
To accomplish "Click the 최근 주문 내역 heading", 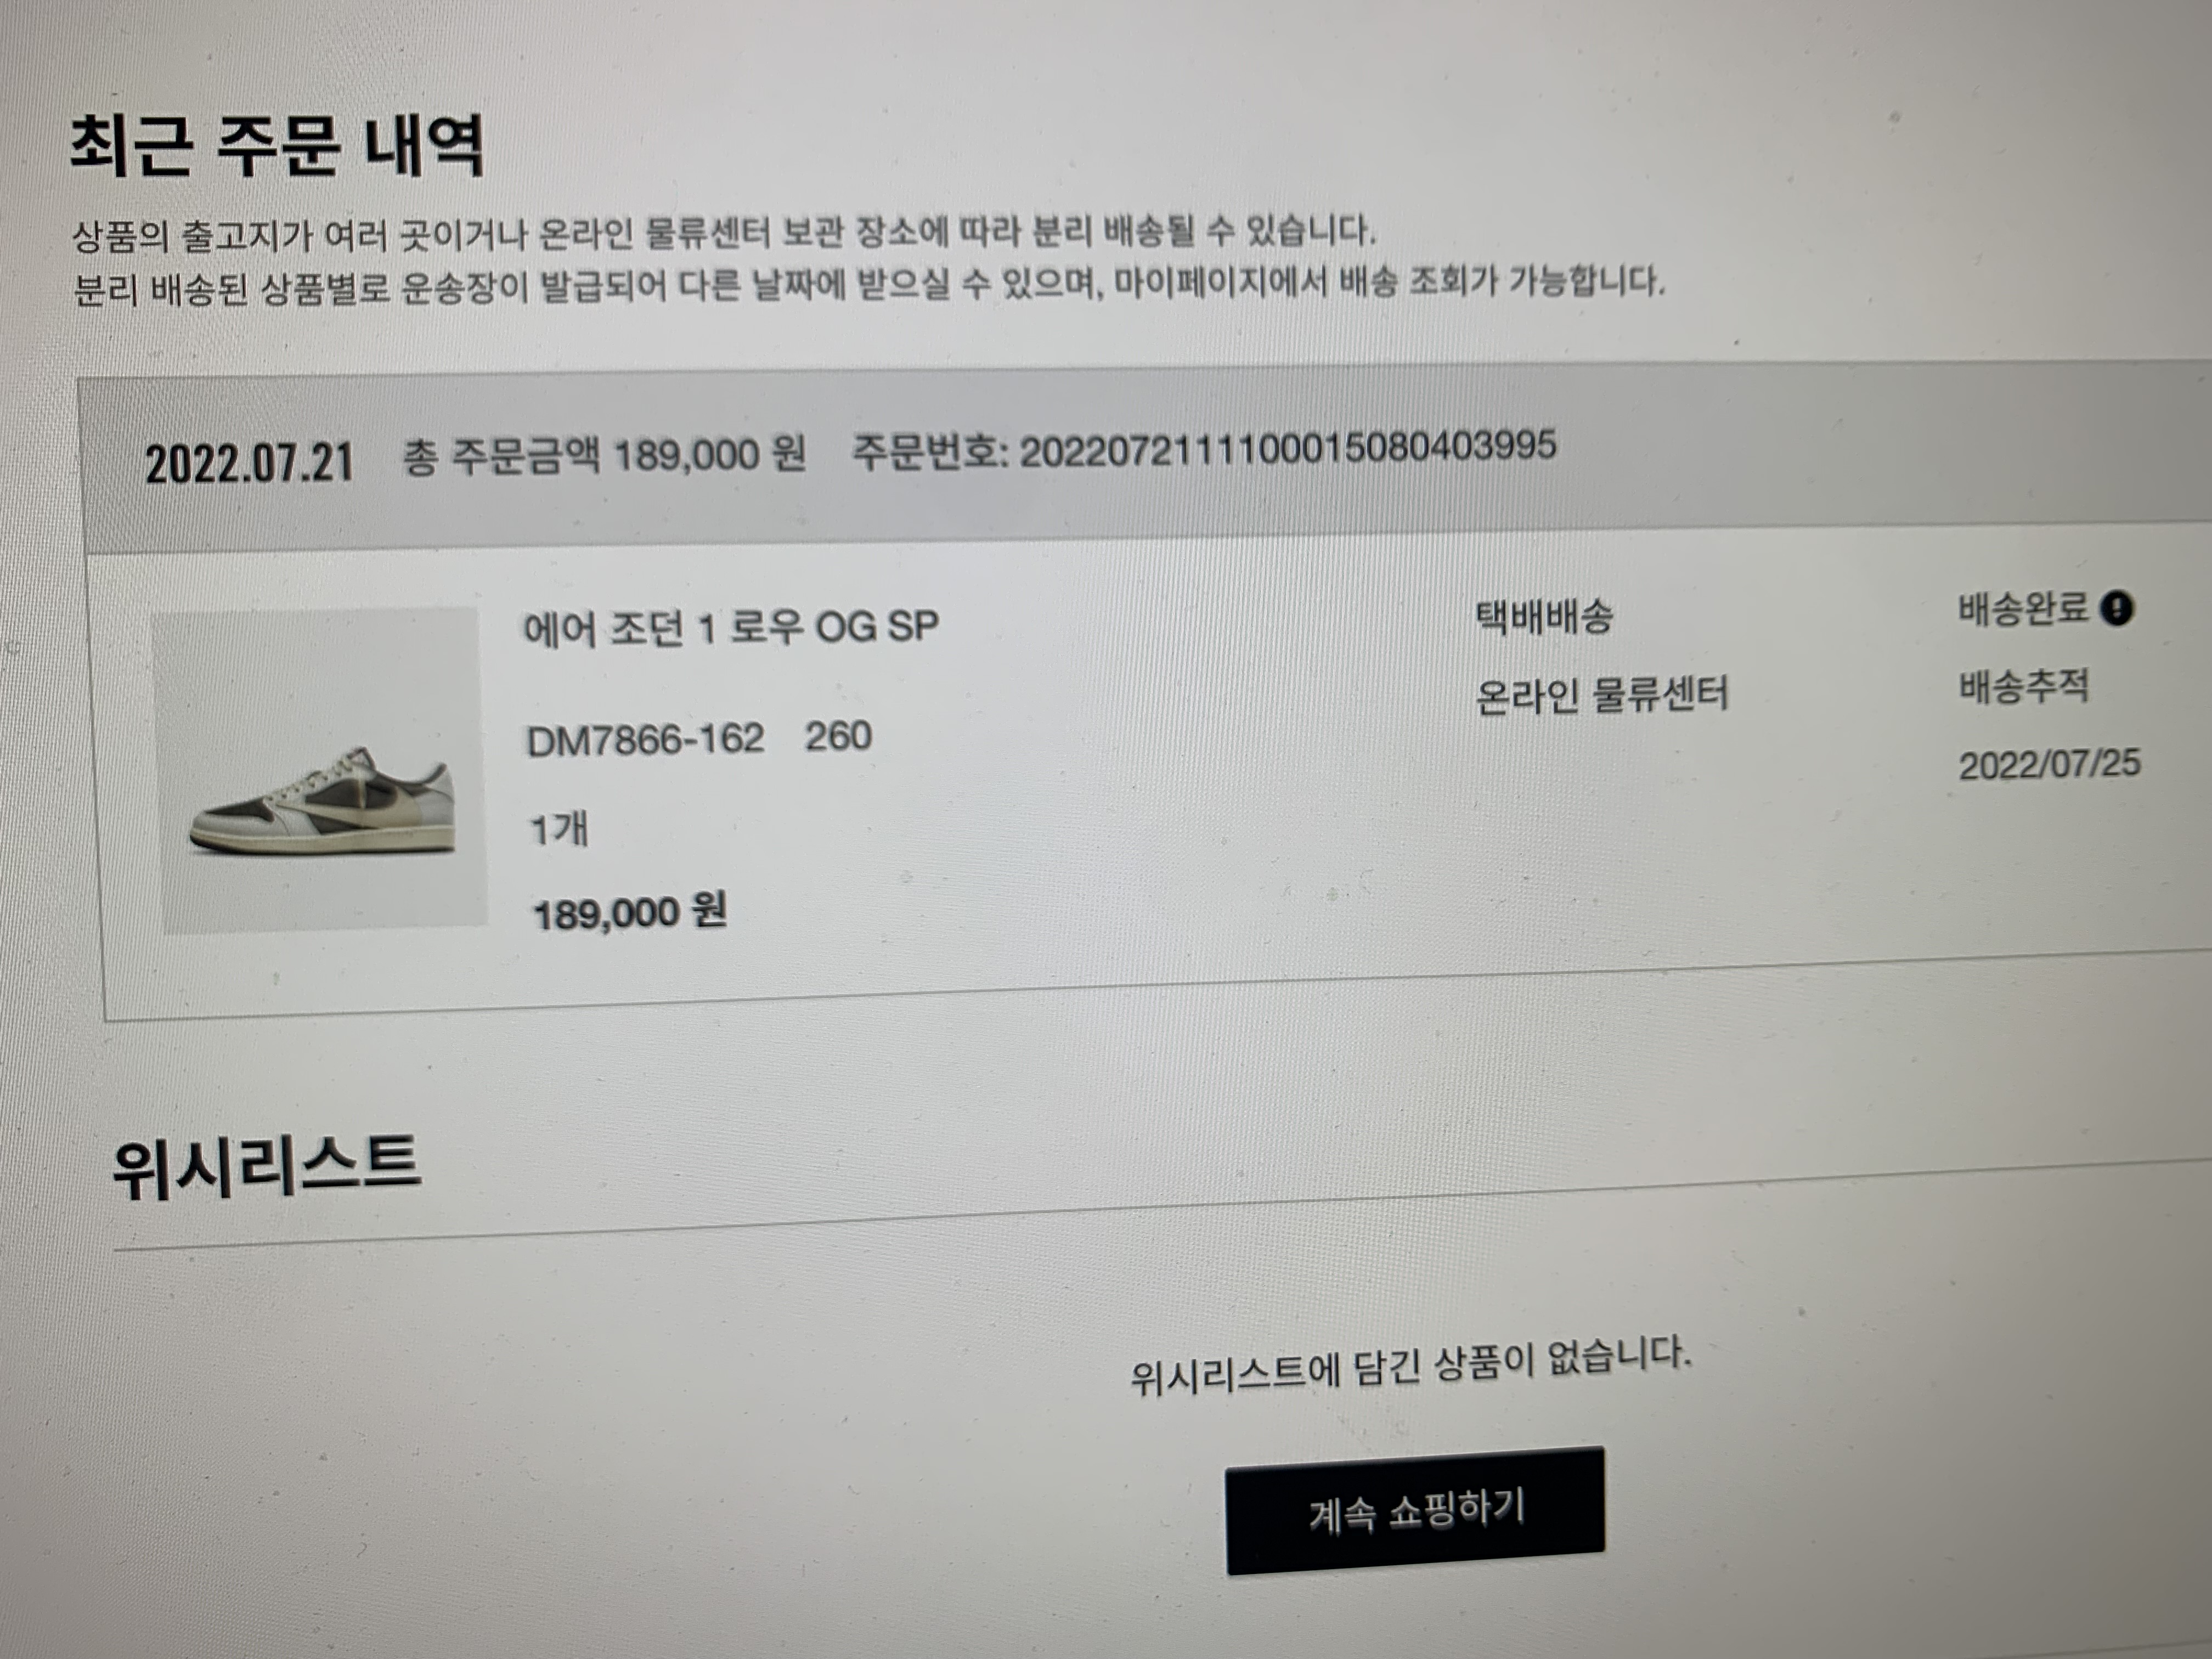I will (277, 146).
